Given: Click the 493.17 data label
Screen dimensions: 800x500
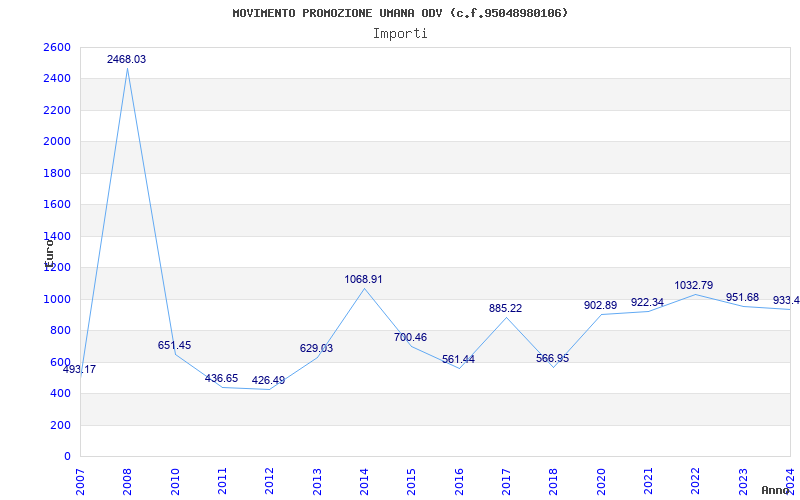Looking at the screenshot, I should point(79,369).
